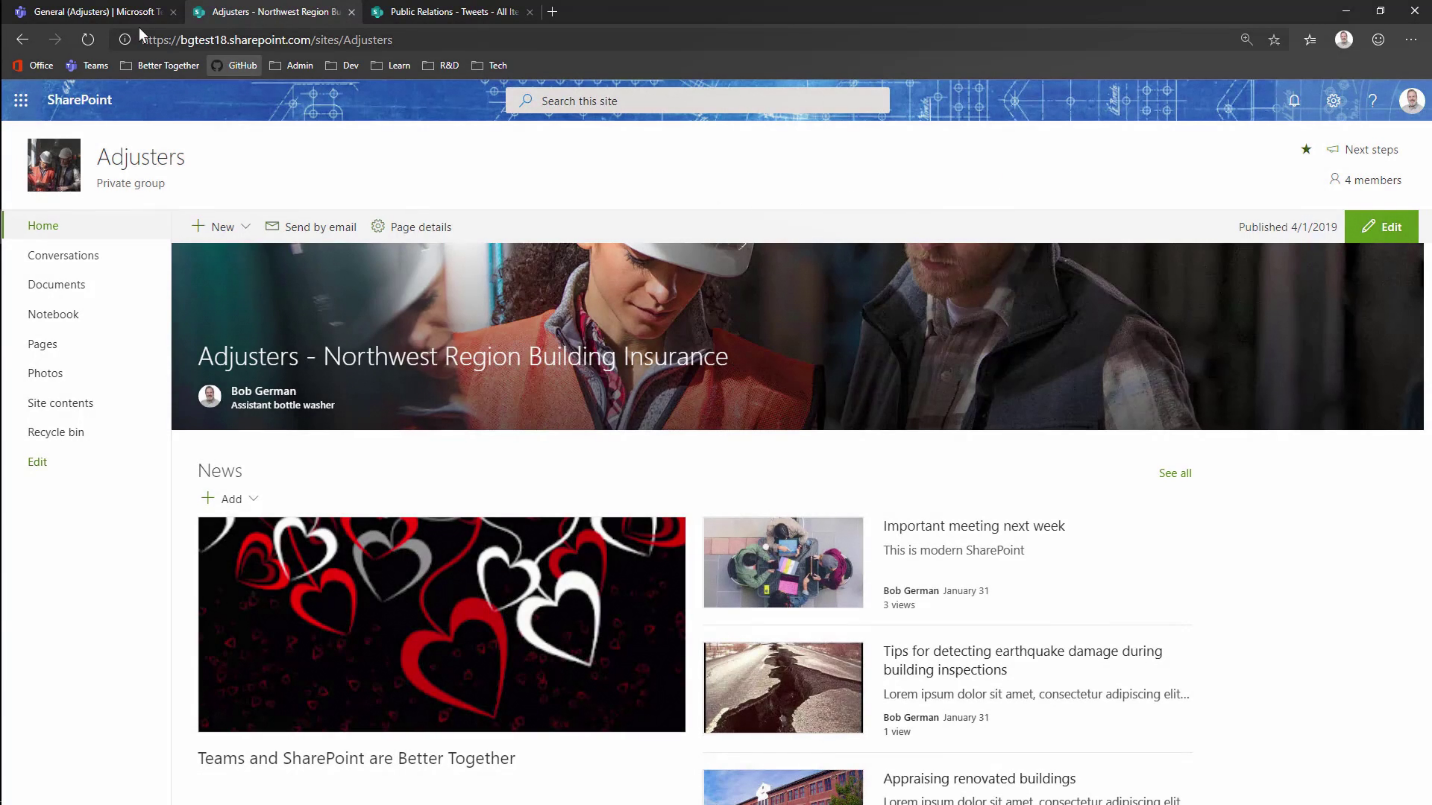Open the hearts news image

tap(442, 624)
